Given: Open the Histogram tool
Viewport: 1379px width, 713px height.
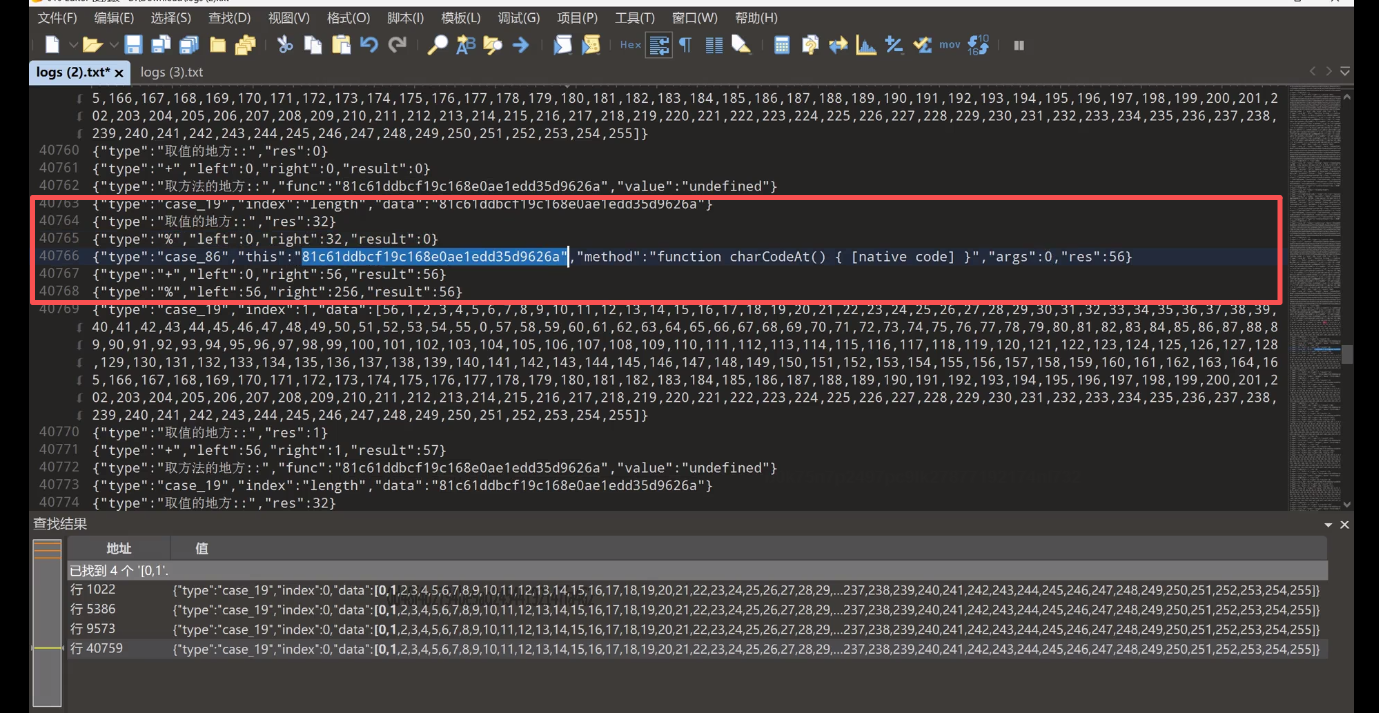Looking at the screenshot, I should pos(866,45).
